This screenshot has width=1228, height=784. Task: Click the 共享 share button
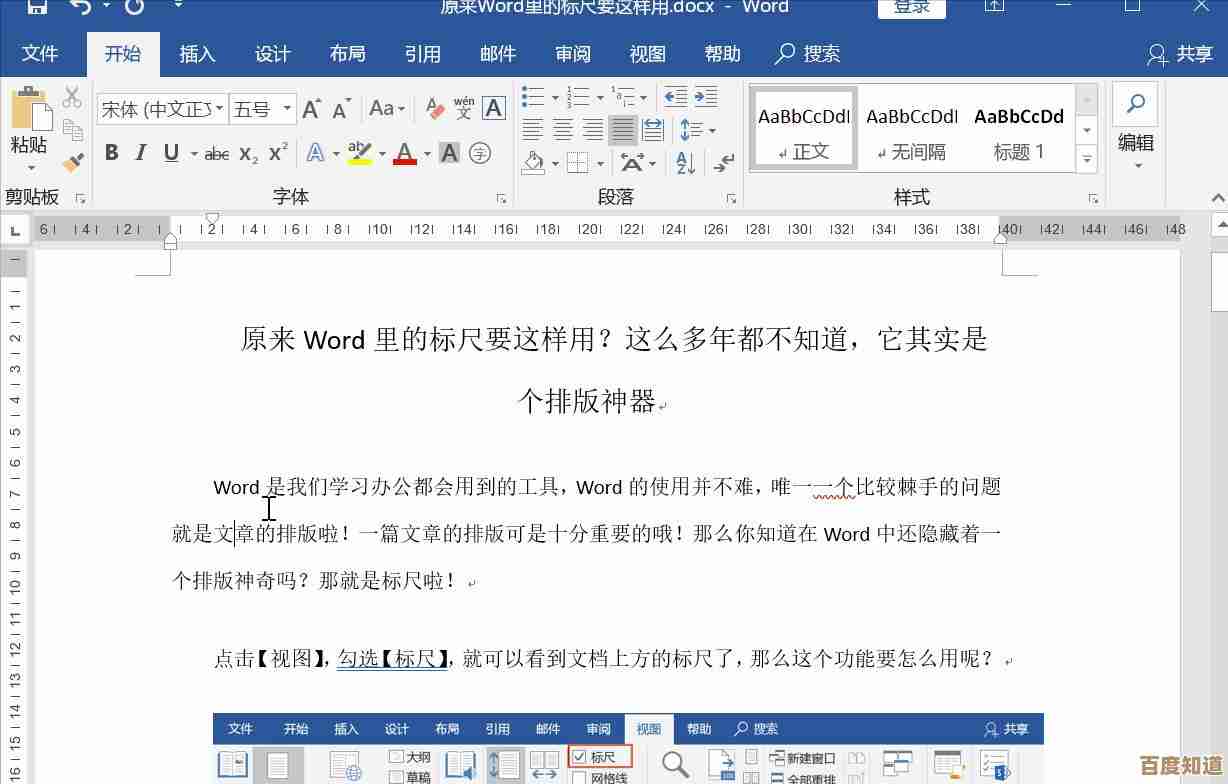(x=1180, y=54)
